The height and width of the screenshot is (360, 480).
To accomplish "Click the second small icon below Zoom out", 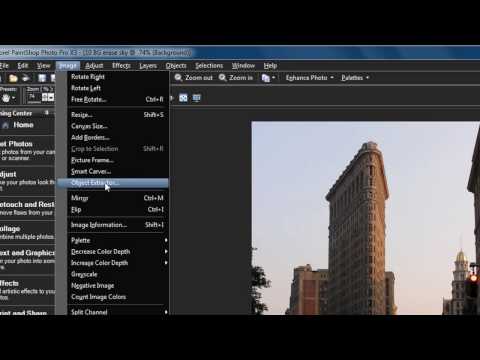I will (x=196, y=98).
